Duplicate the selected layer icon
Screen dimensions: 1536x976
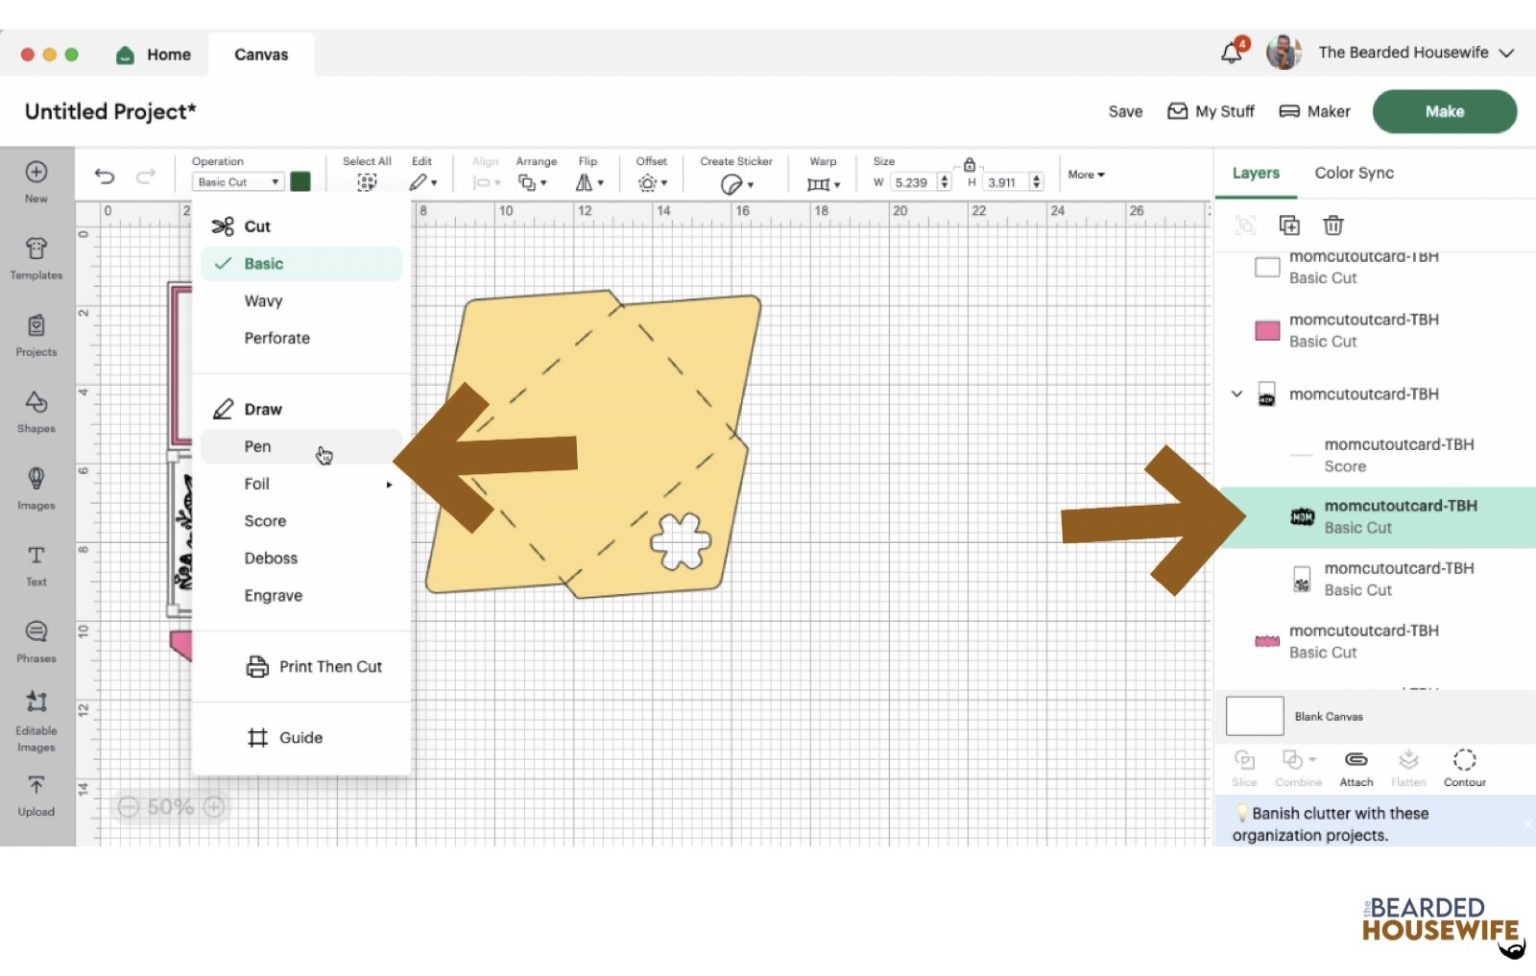point(1289,225)
